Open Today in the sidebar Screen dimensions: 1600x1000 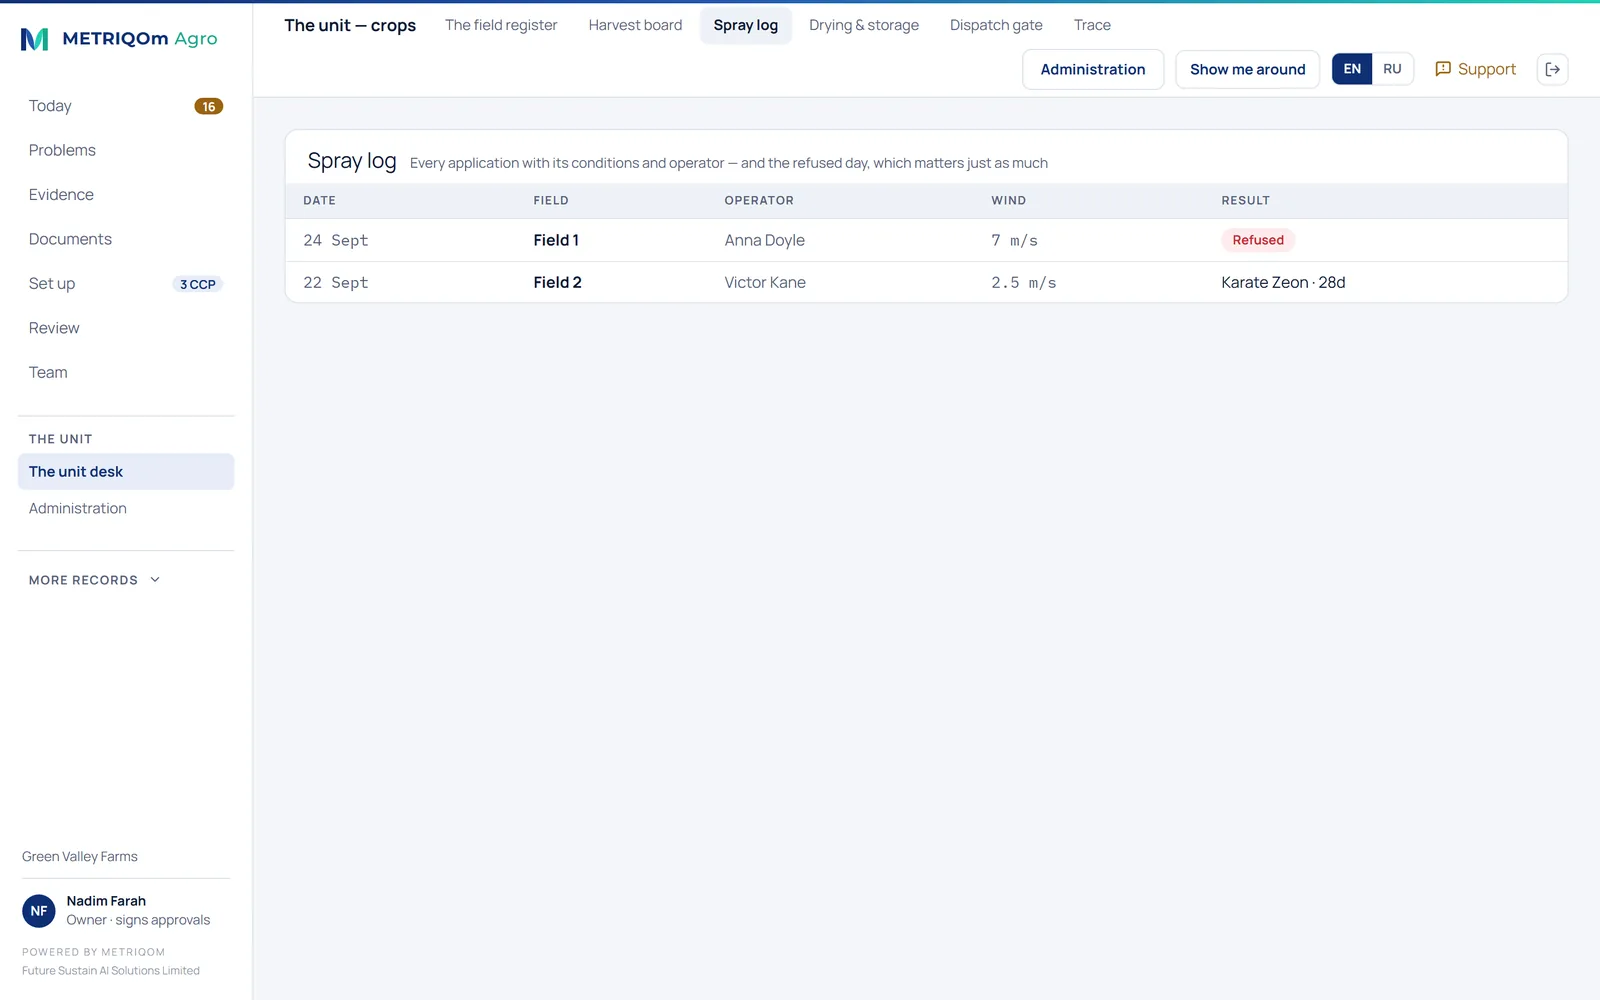click(x=126, y=106)
